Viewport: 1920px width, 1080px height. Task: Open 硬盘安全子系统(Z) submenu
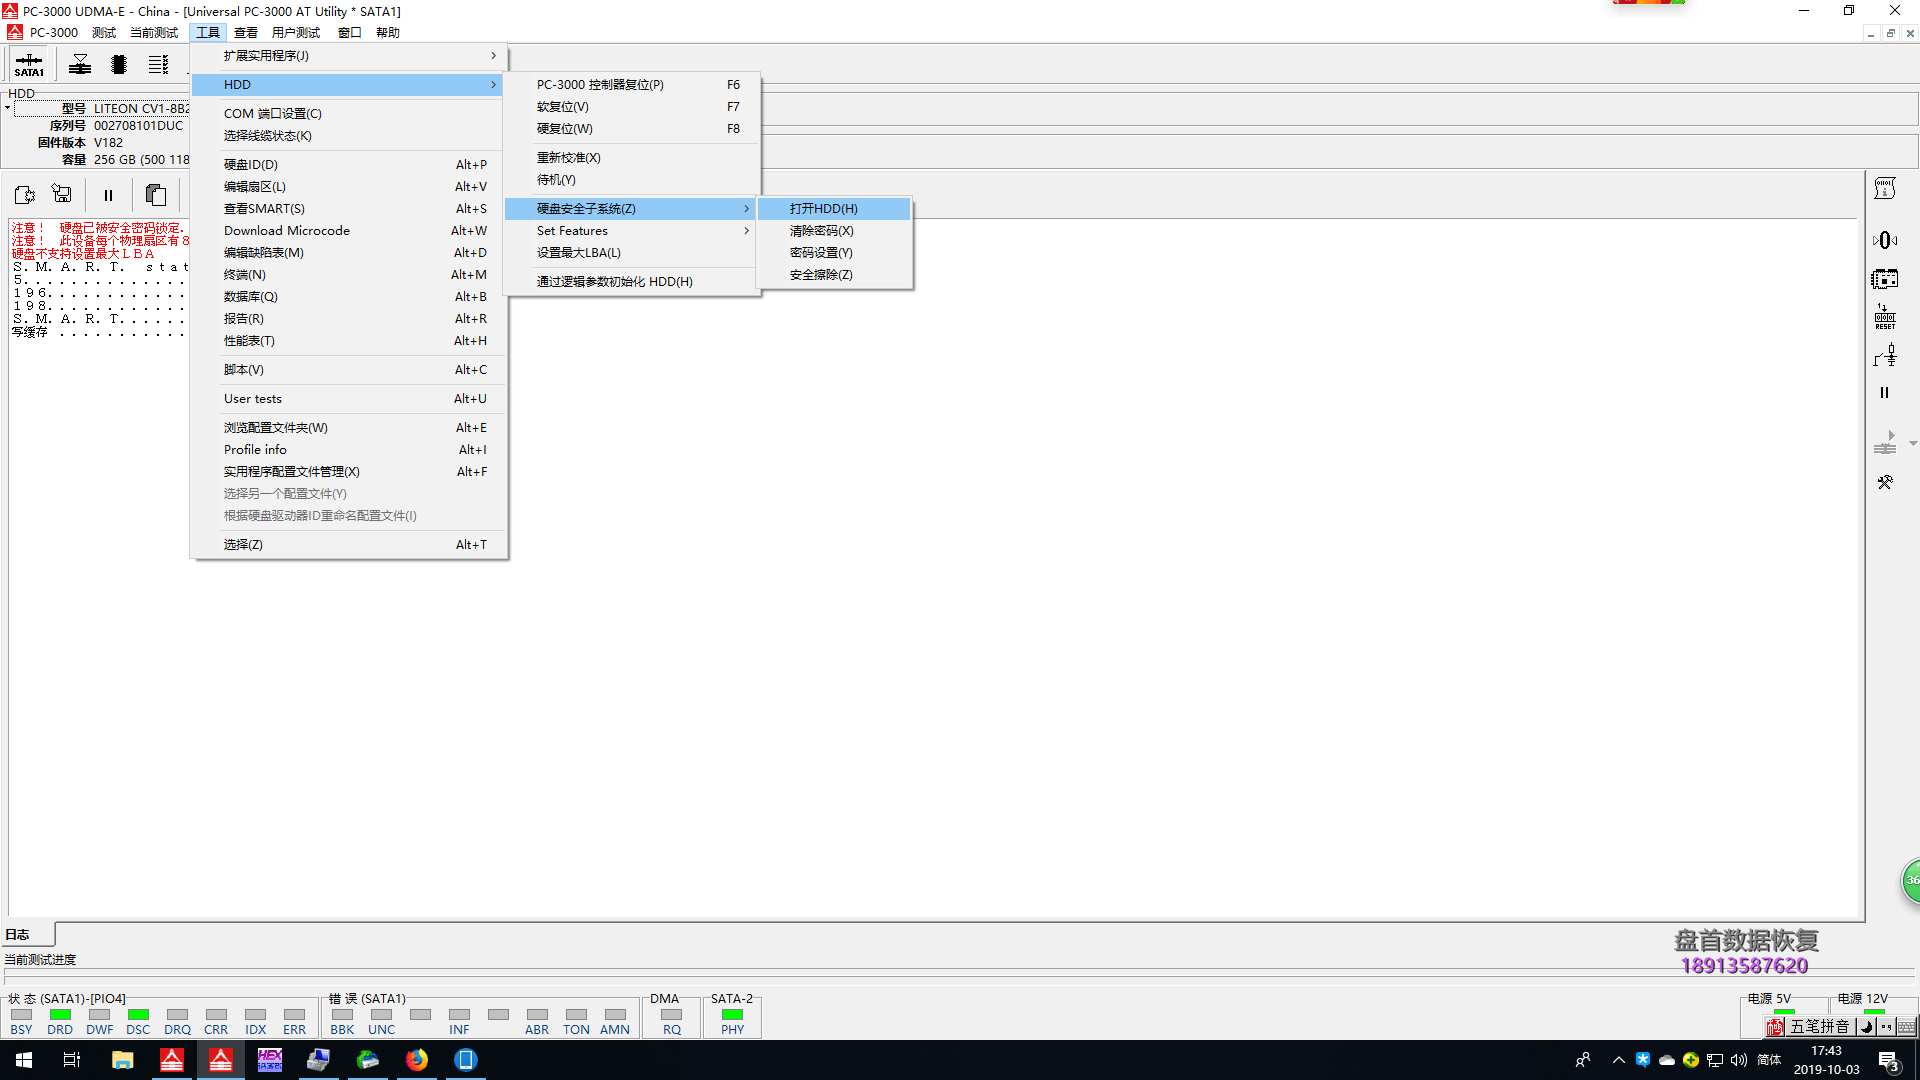[x=631, y=209]
